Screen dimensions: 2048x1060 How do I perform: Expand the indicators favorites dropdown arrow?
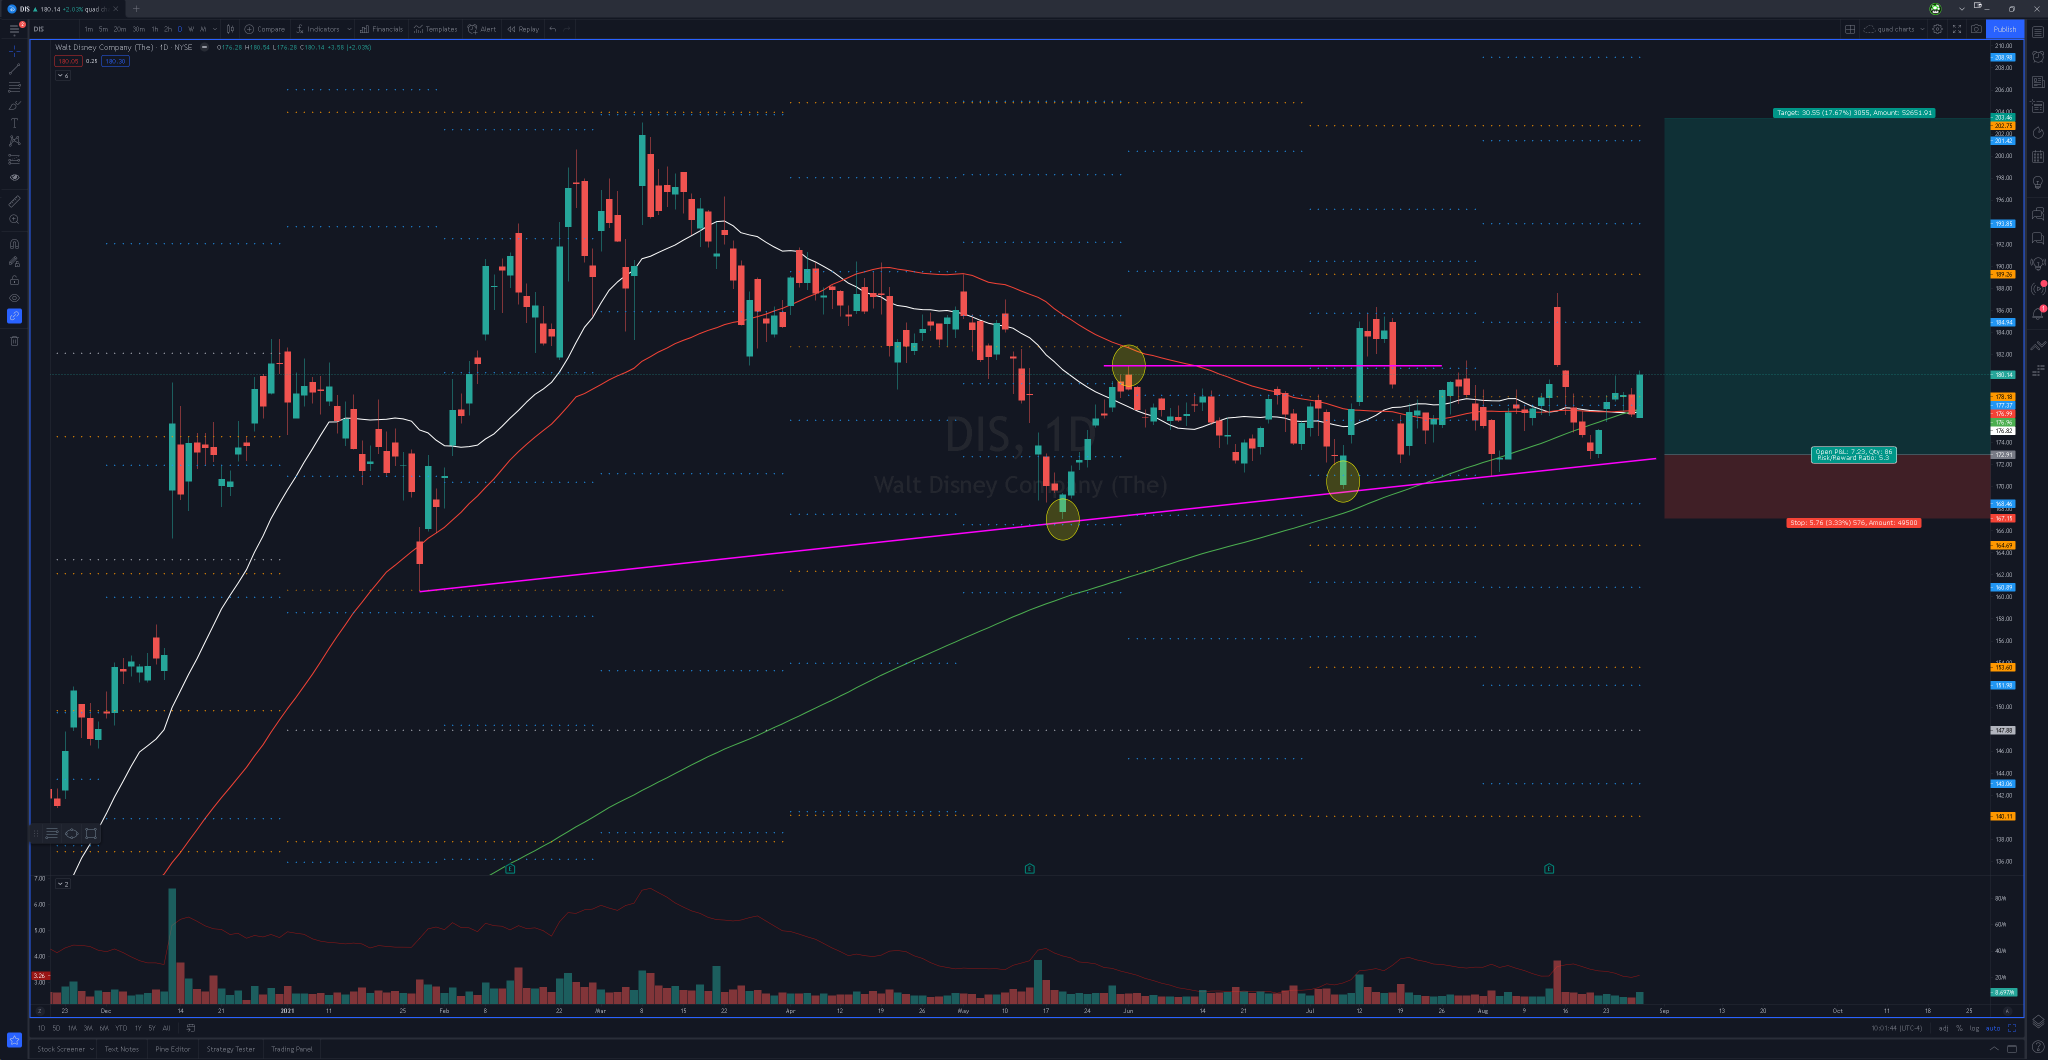click(x=349, y=29)
